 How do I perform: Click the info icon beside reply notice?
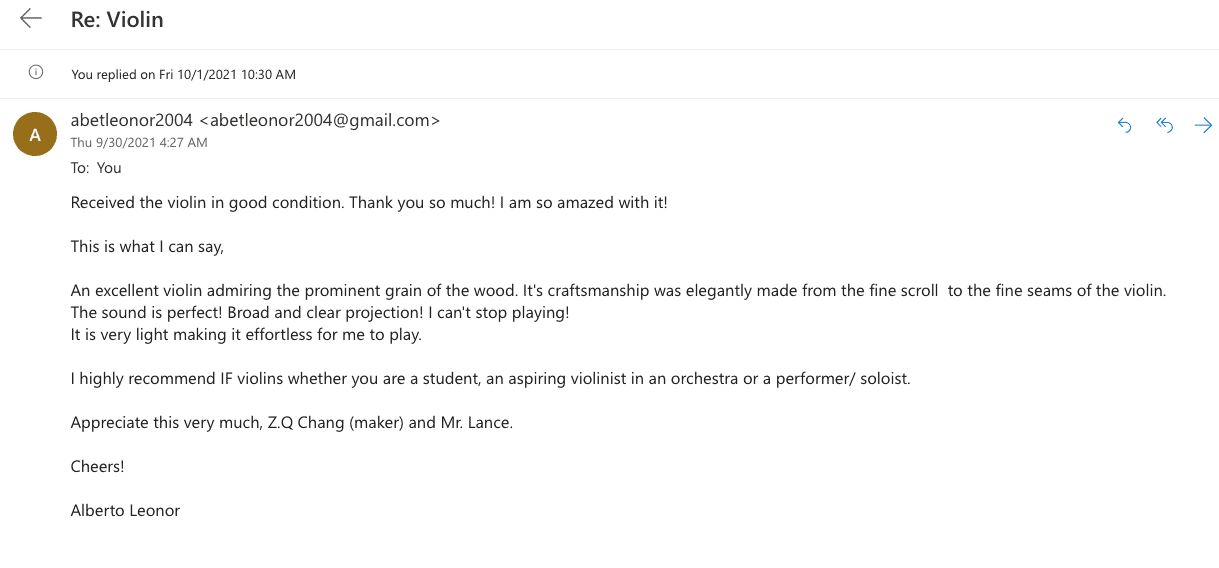coord(36,73)
